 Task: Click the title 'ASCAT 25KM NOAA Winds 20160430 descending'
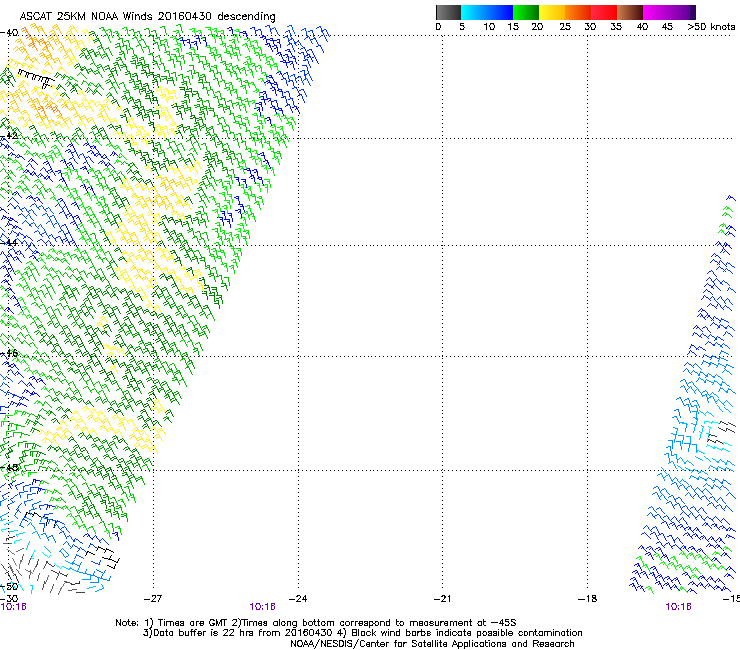pyautogui.click(x=147, y=17)
